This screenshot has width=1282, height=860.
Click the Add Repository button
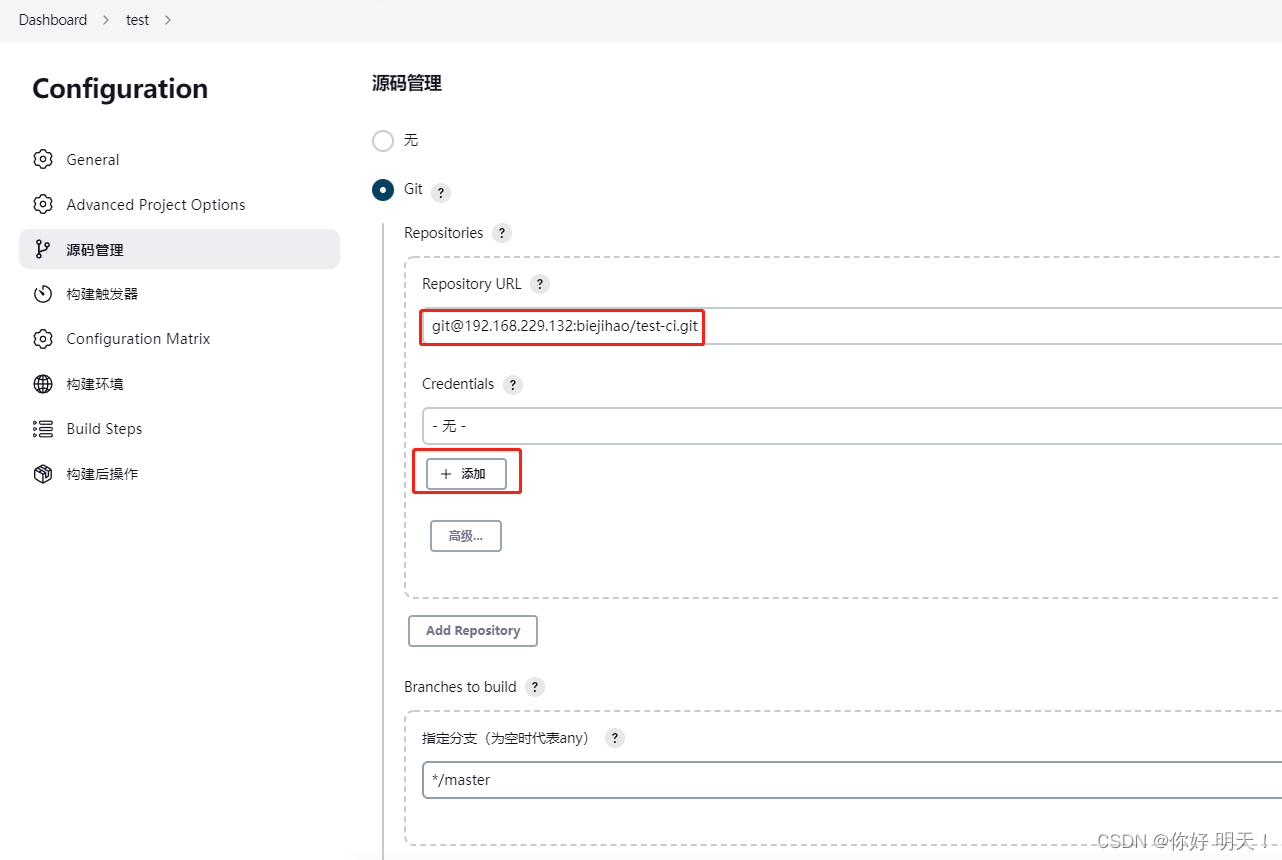473,631
